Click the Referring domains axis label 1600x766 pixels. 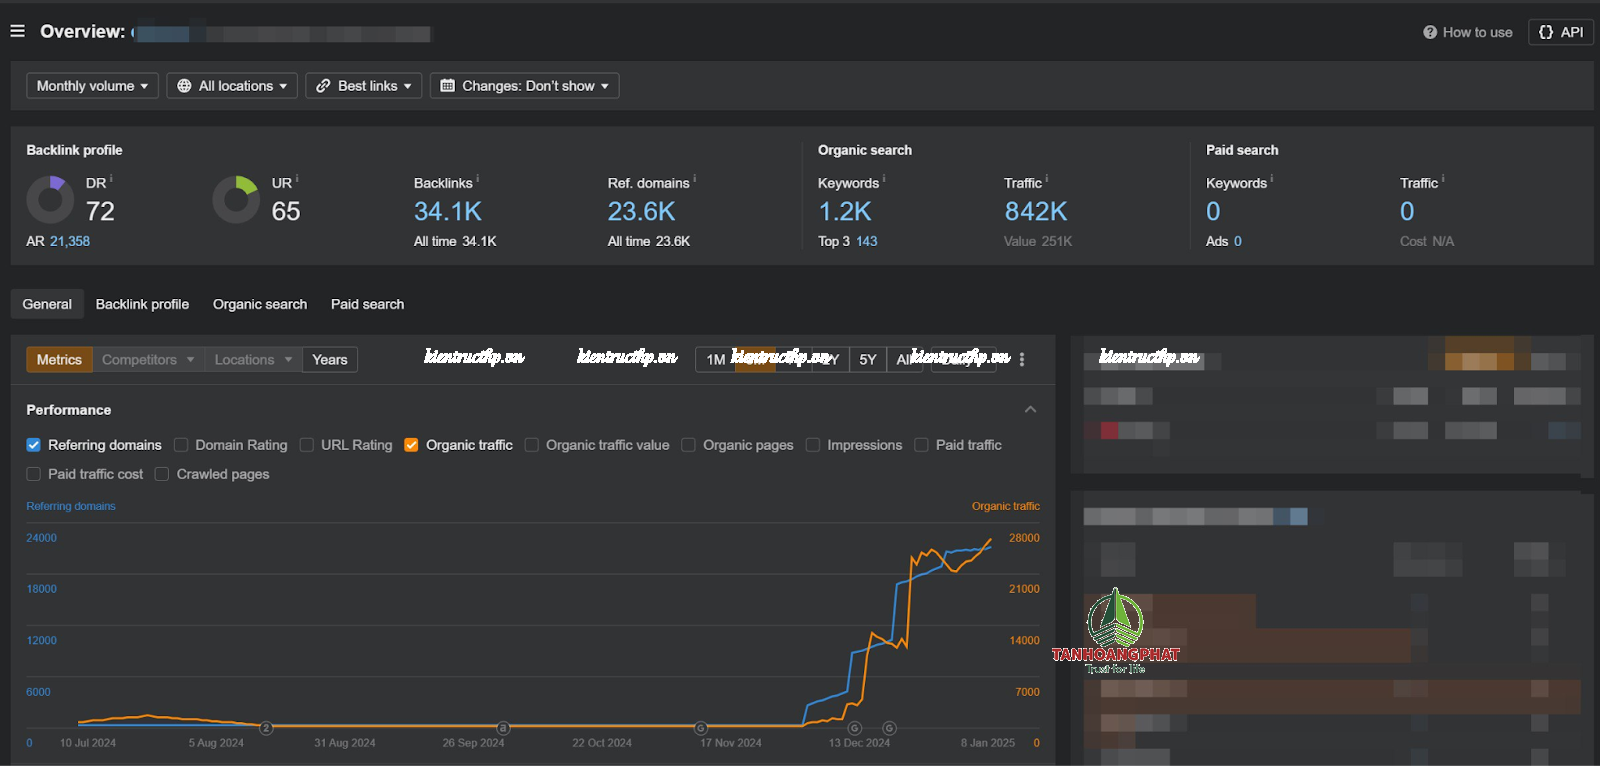(71, 506)
